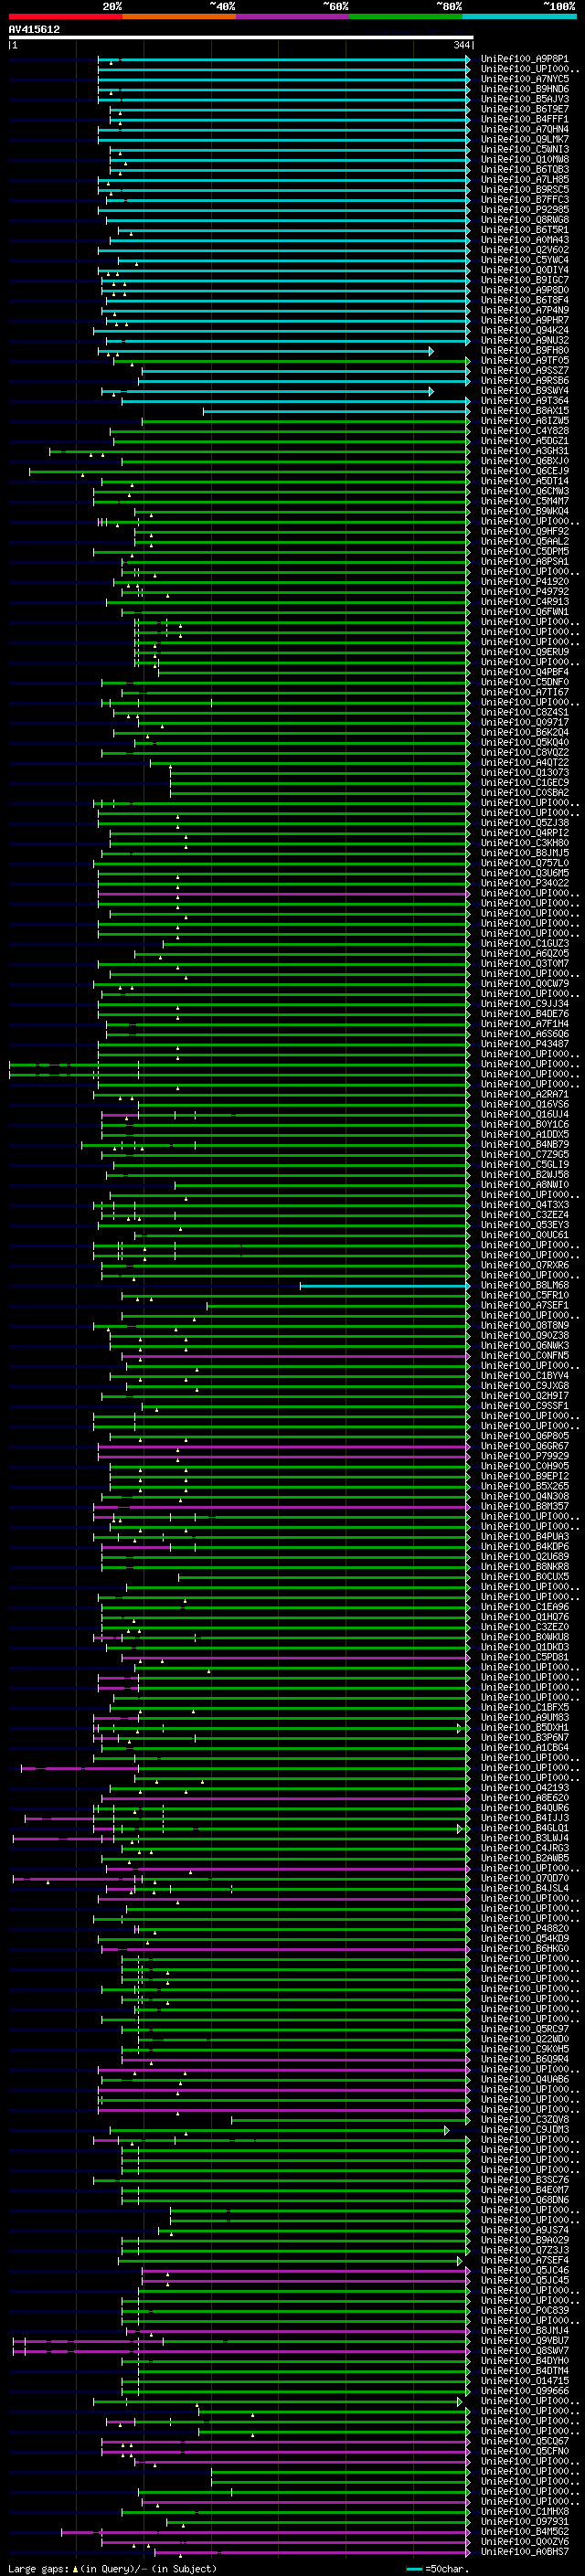Click UniRef100_B9IGC7 in the hit list
This screenshot has height=2576, width=585.
click(525, 280)
